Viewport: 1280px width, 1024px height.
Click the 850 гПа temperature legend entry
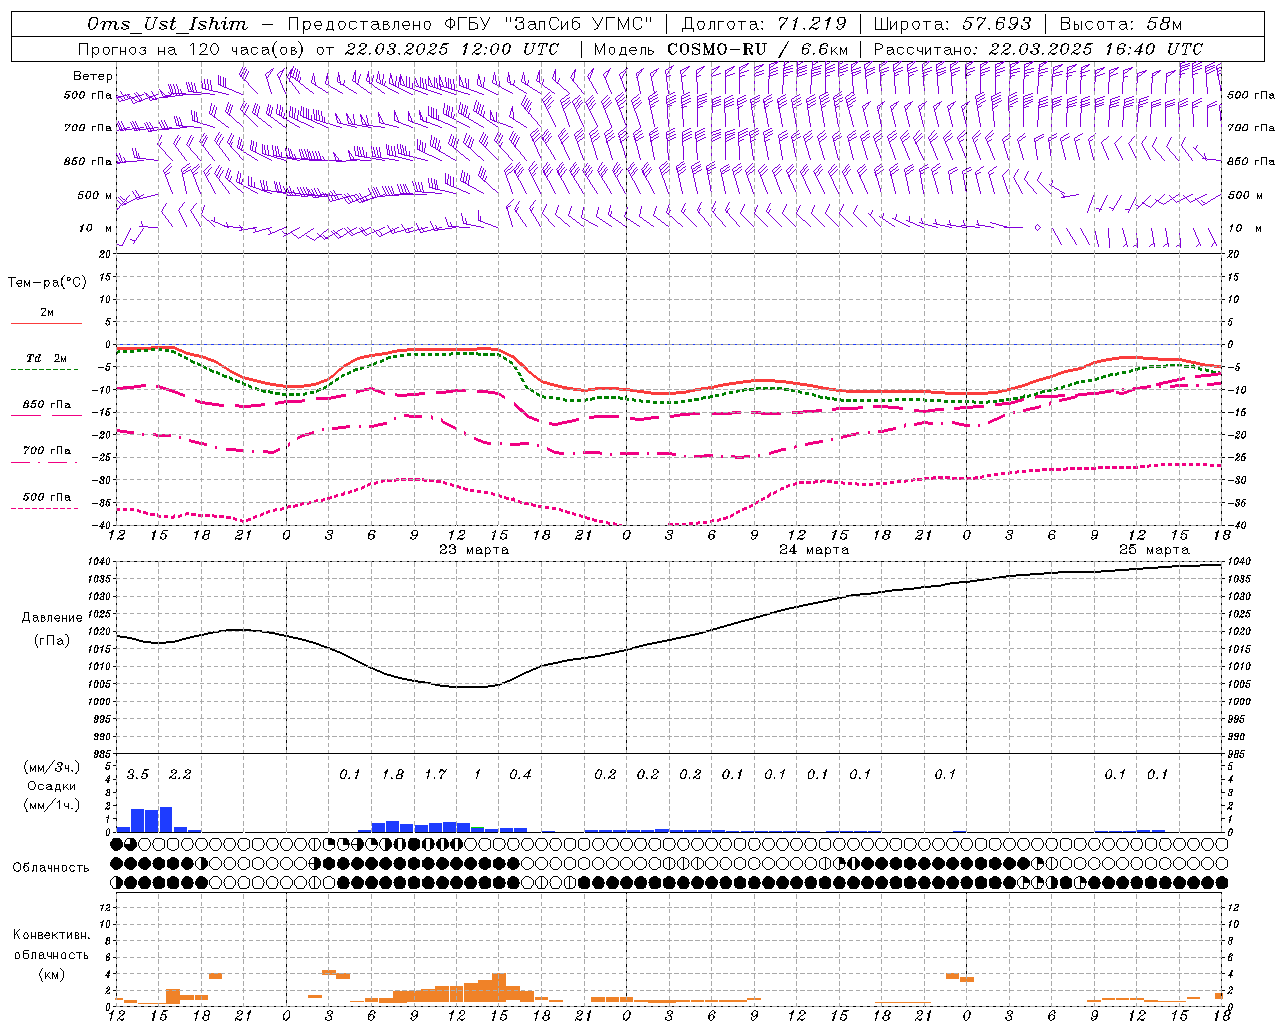pos(47,405)
